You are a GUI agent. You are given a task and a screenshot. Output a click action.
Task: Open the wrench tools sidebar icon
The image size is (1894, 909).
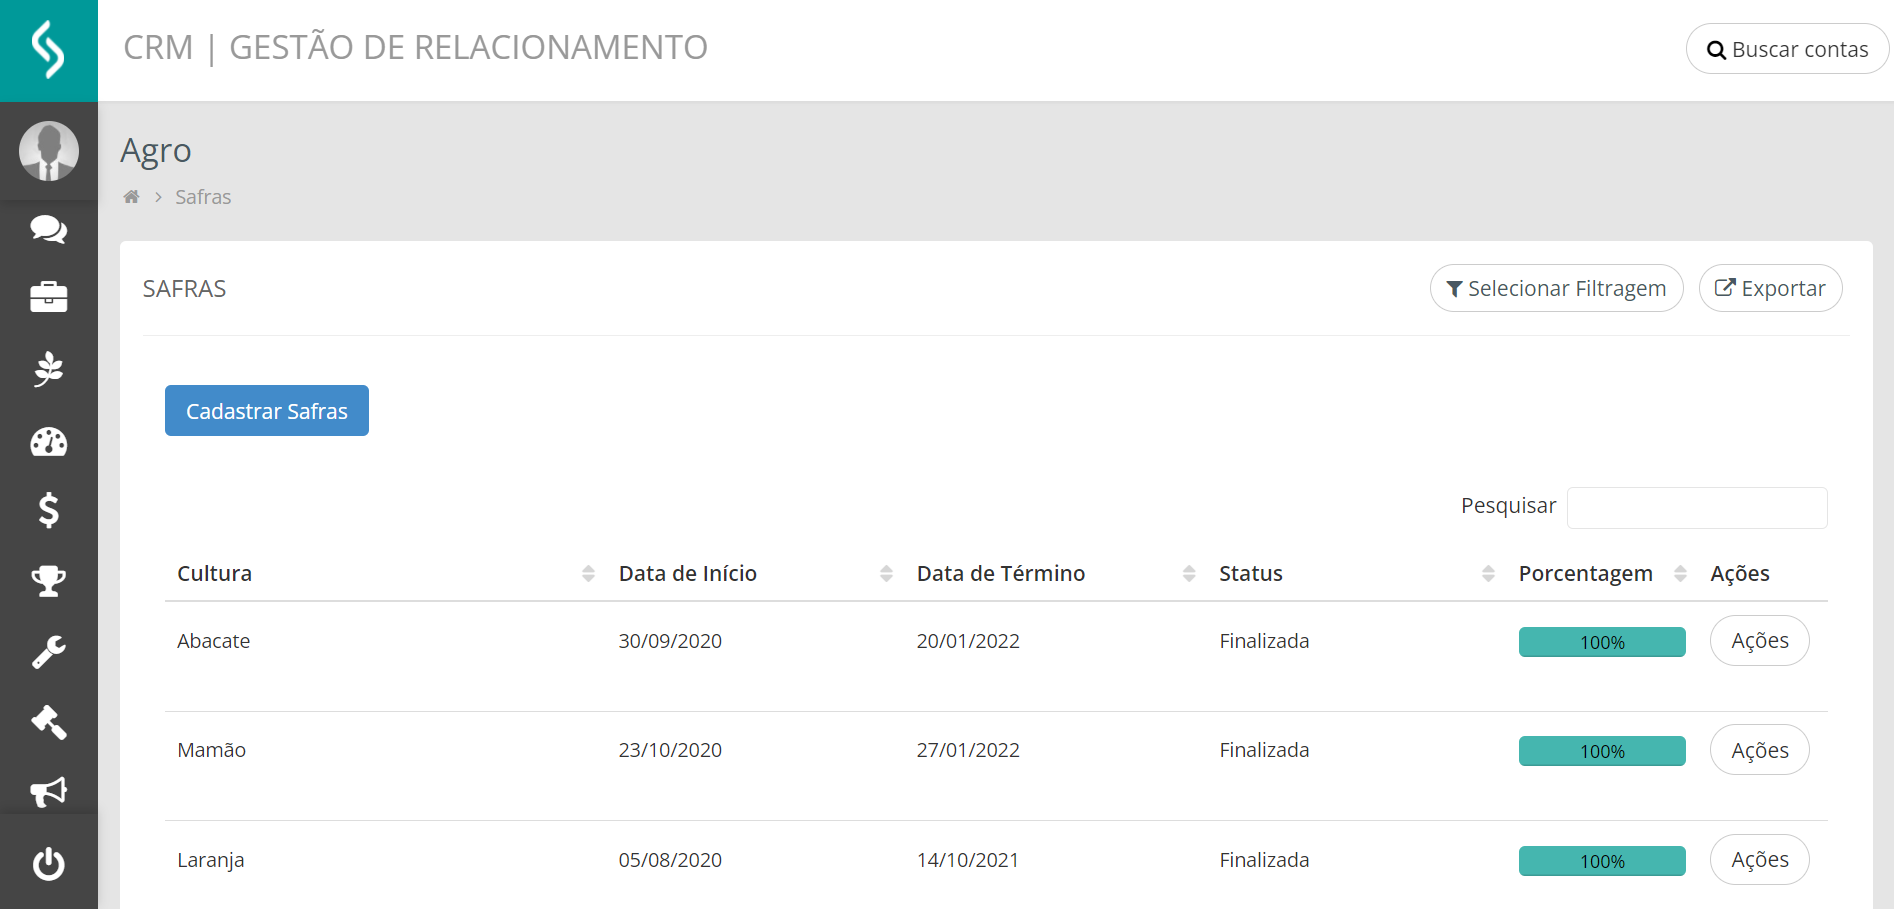48,652
